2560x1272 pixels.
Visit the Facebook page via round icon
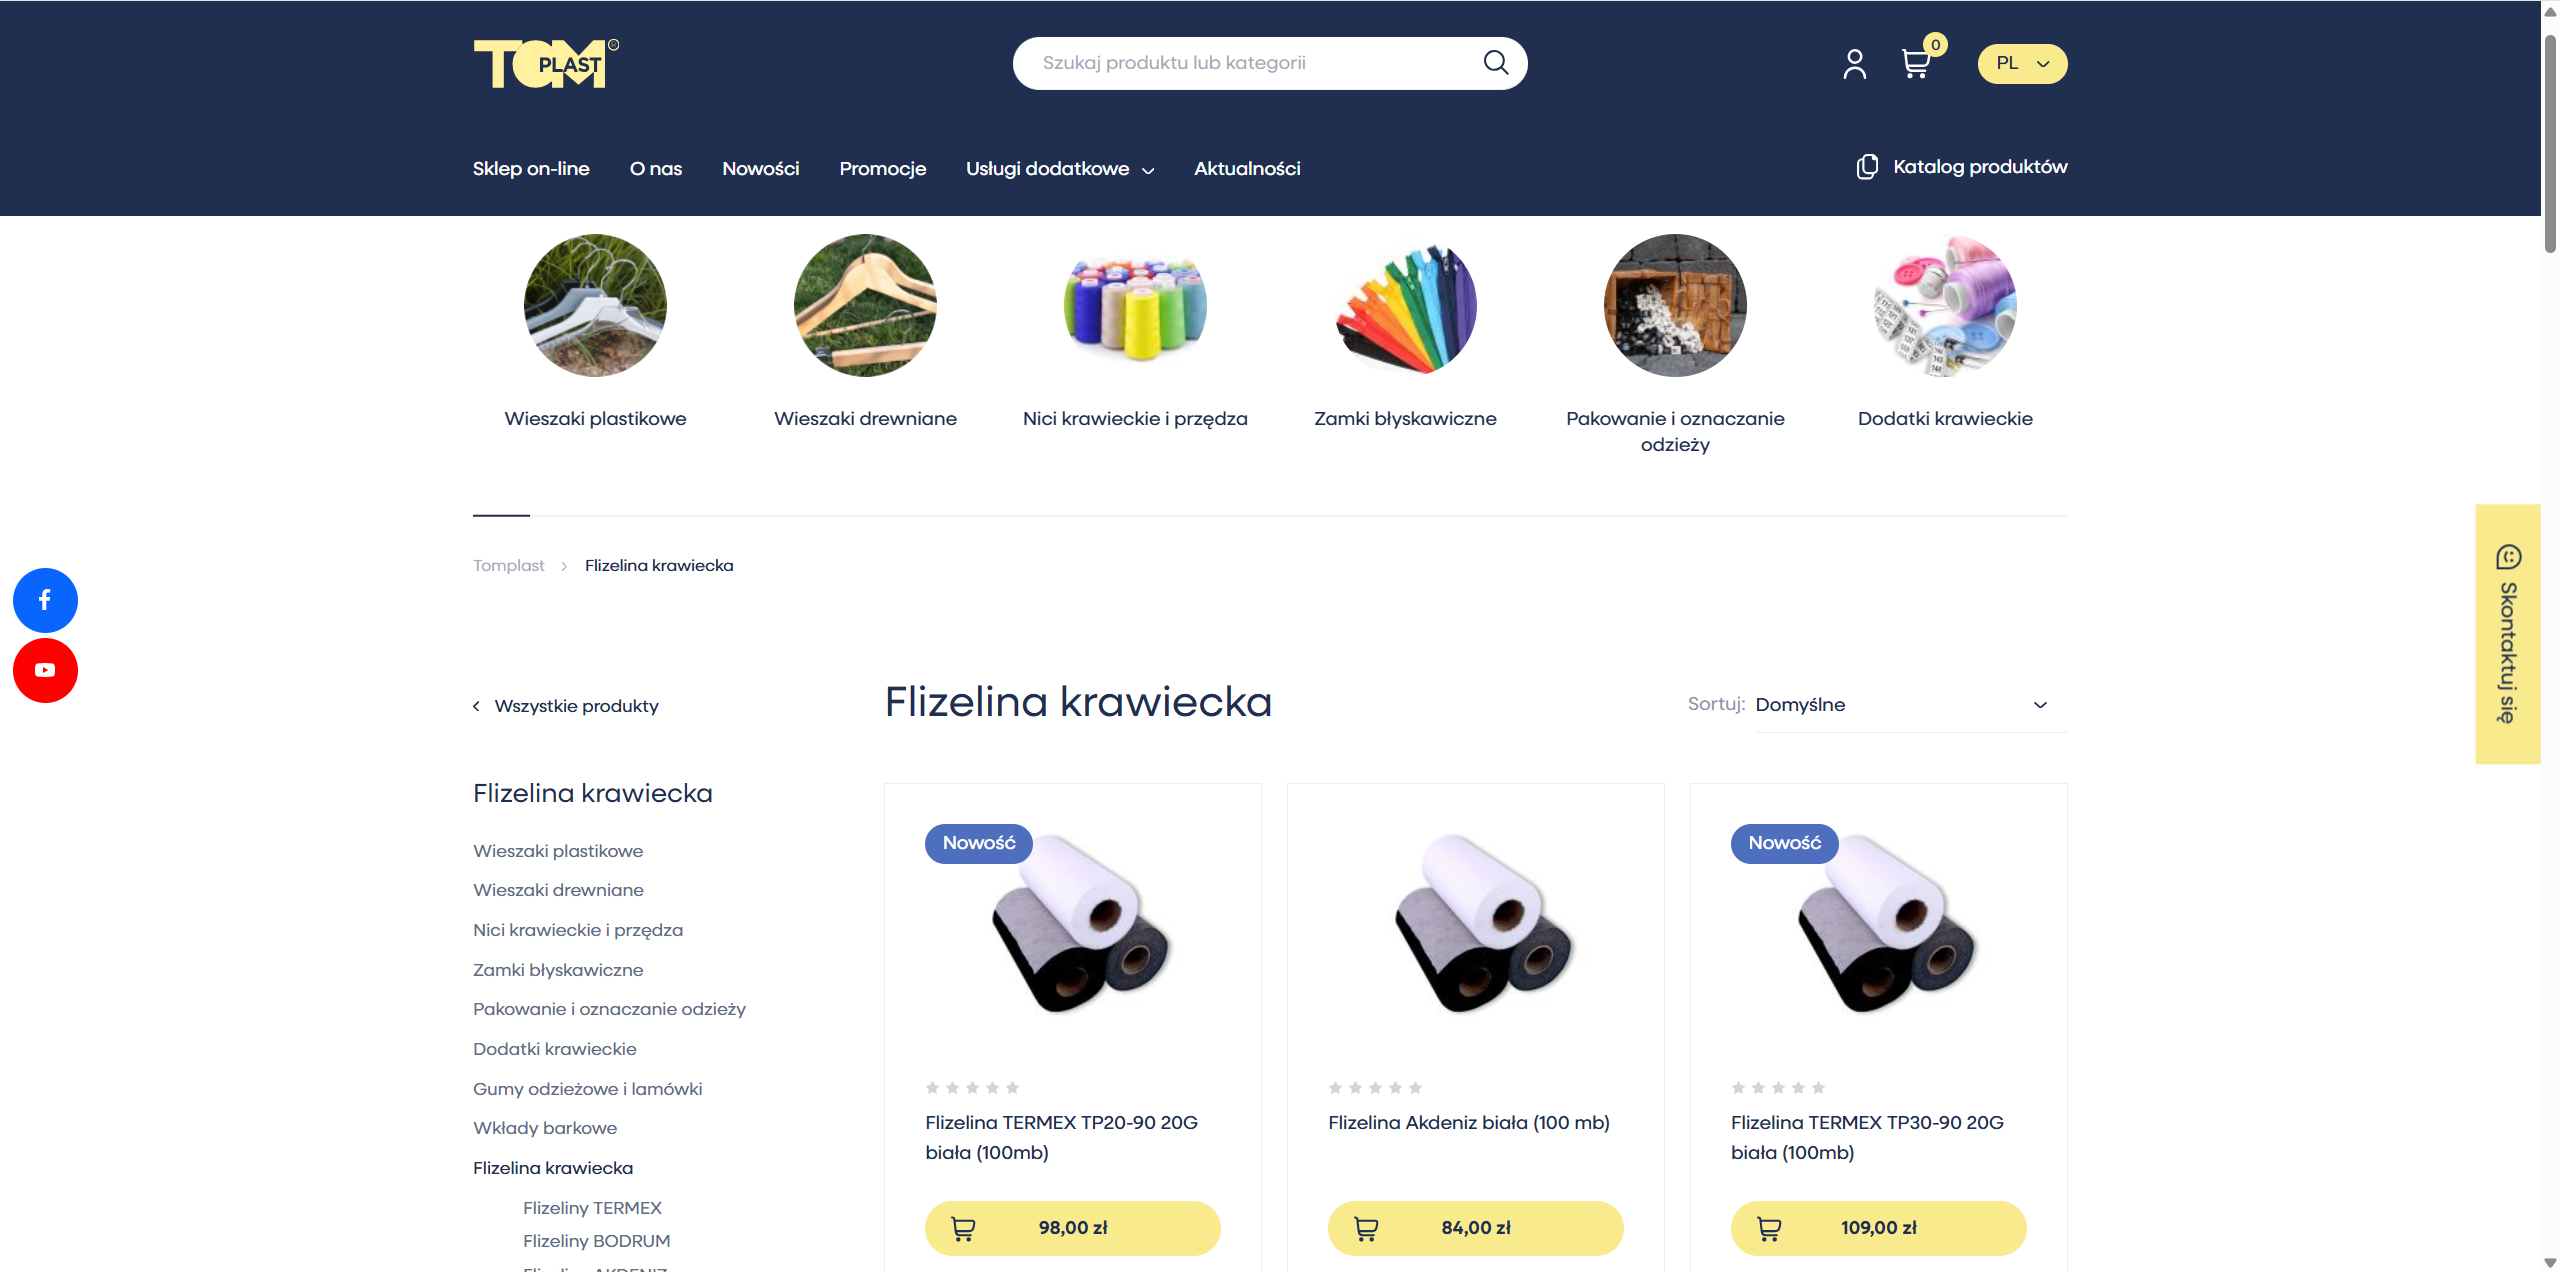pos(45,600)
